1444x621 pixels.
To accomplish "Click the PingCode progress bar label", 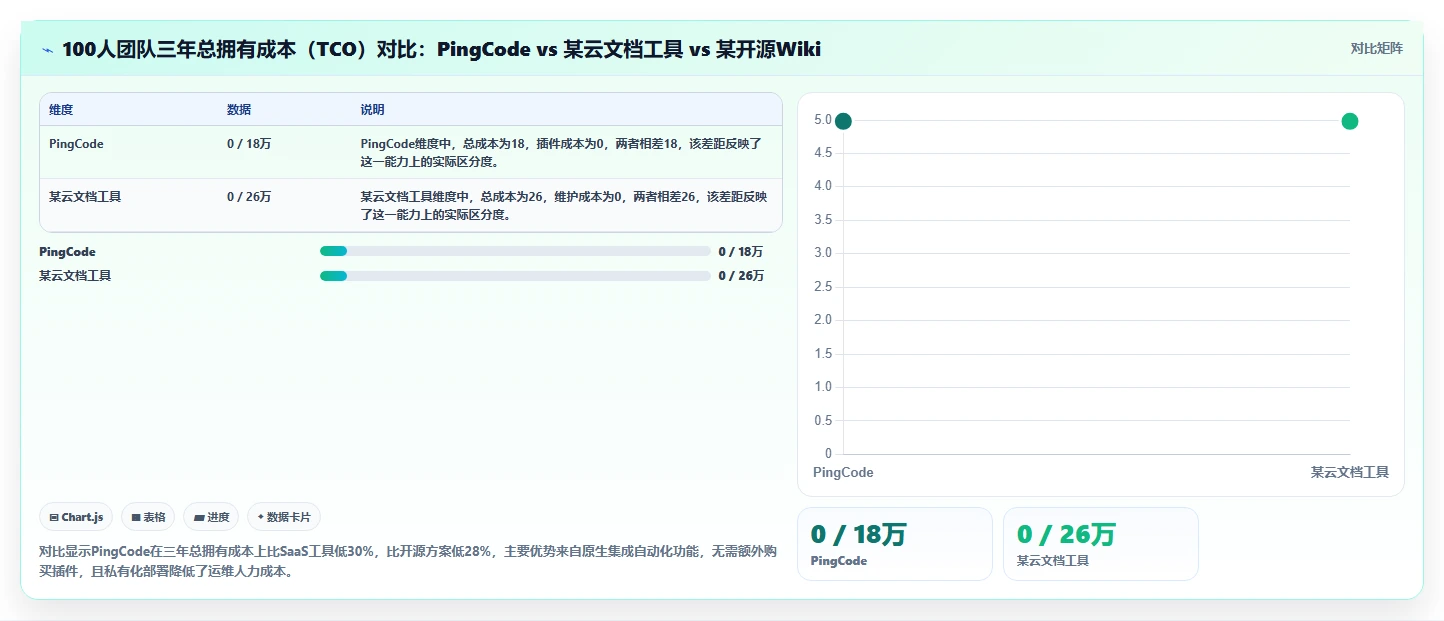I will (x=67, y=252).
